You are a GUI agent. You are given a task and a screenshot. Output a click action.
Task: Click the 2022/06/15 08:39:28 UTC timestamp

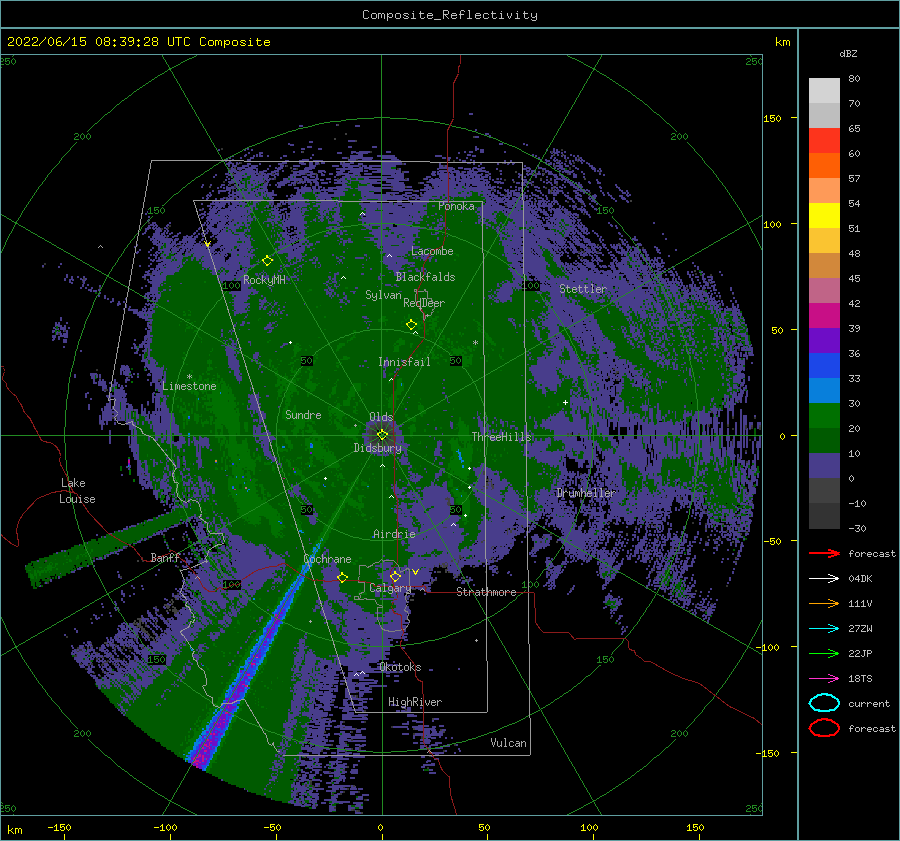99,42
